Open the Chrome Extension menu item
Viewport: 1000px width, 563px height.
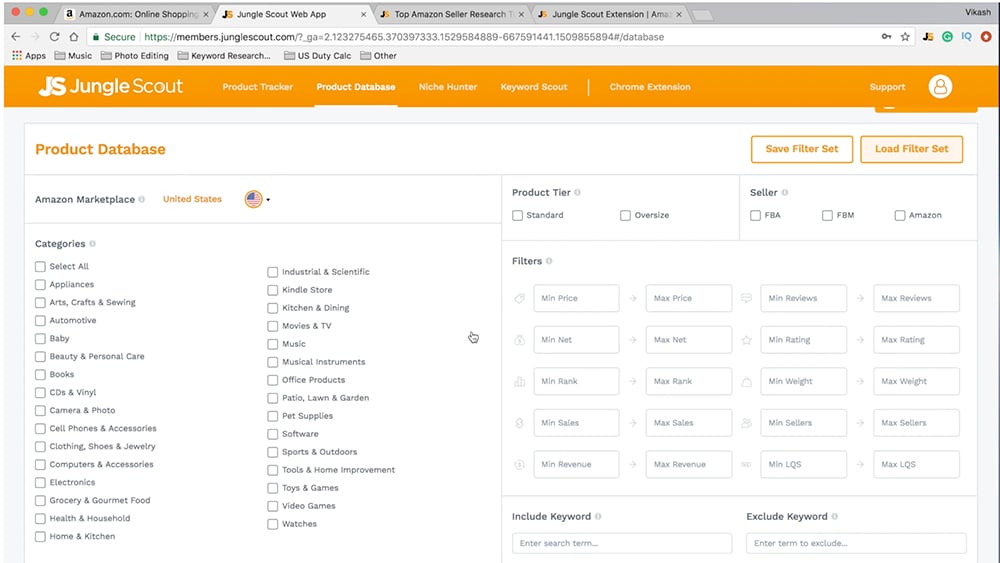click(x=650, y=87)
